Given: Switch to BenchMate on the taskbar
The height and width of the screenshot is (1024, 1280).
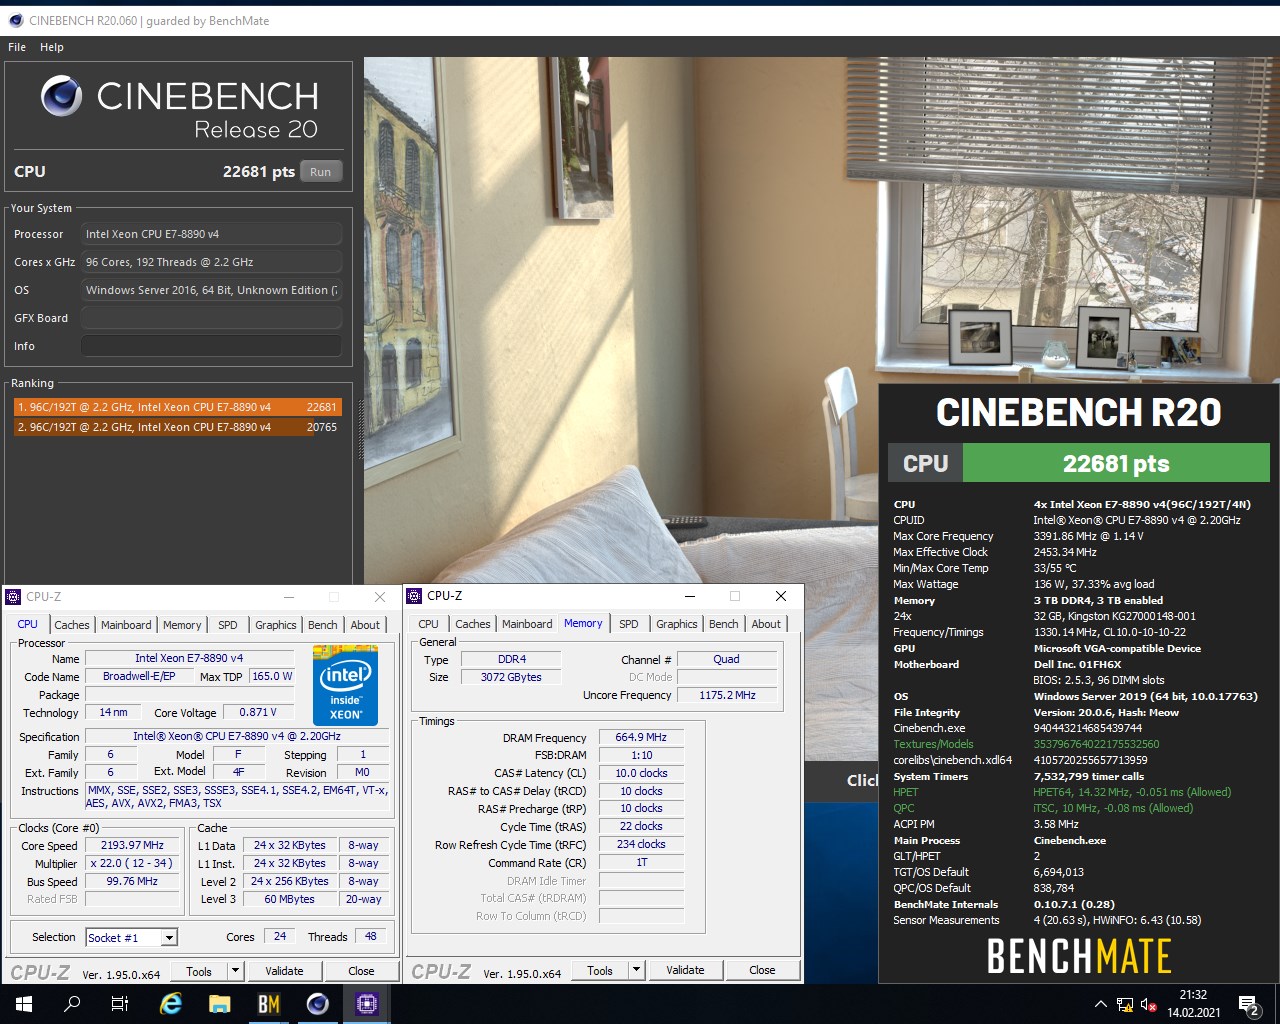Looking at the screenshot, I should pos(269,1004).
